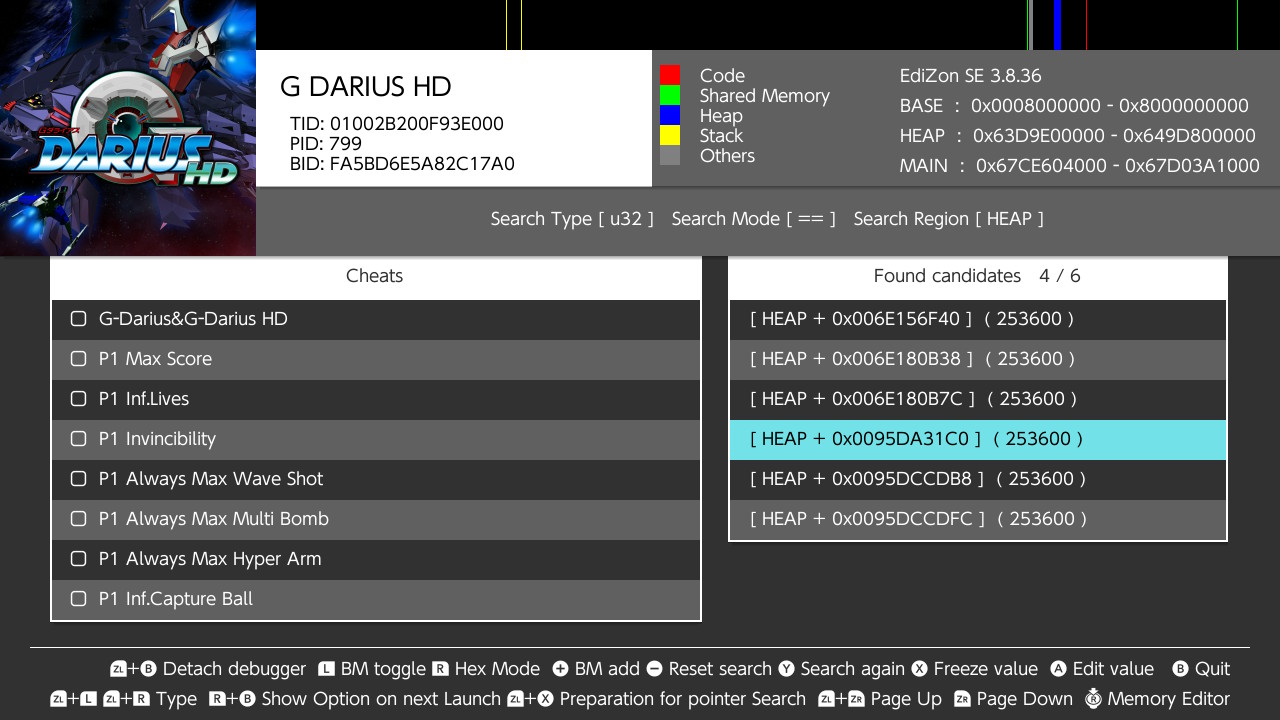This screenshot has height=720, width=1280.
Task: Open the G Darius HD cover thumbnail
Action: click(x=128, y=128)
